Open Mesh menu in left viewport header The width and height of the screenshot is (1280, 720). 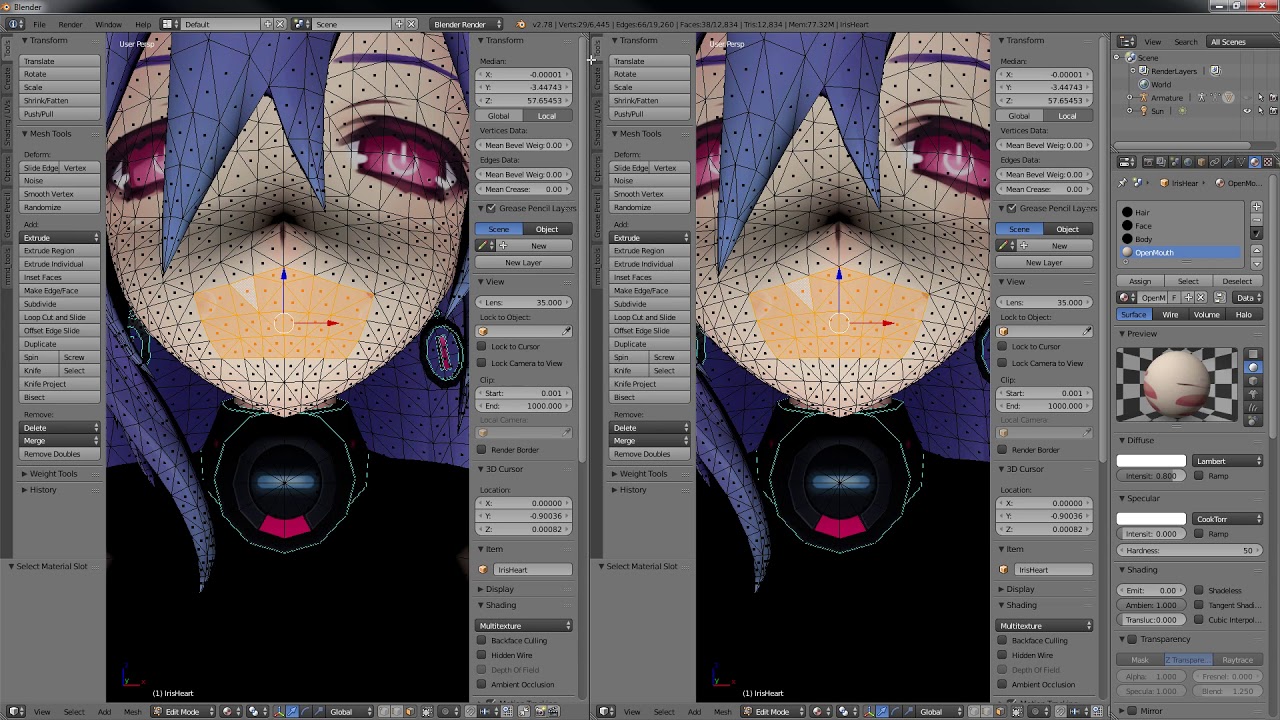click(132, 712)
